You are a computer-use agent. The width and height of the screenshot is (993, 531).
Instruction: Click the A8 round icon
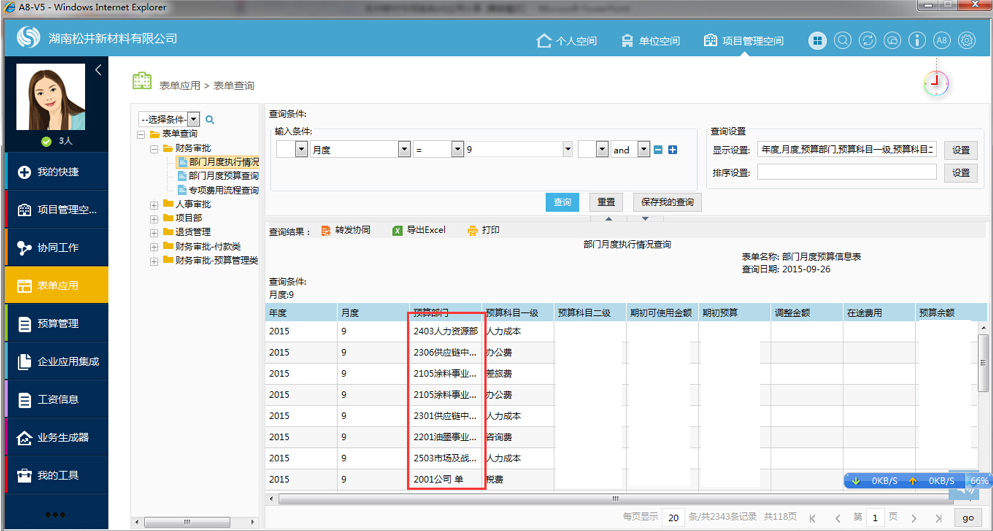coord(942,41)
